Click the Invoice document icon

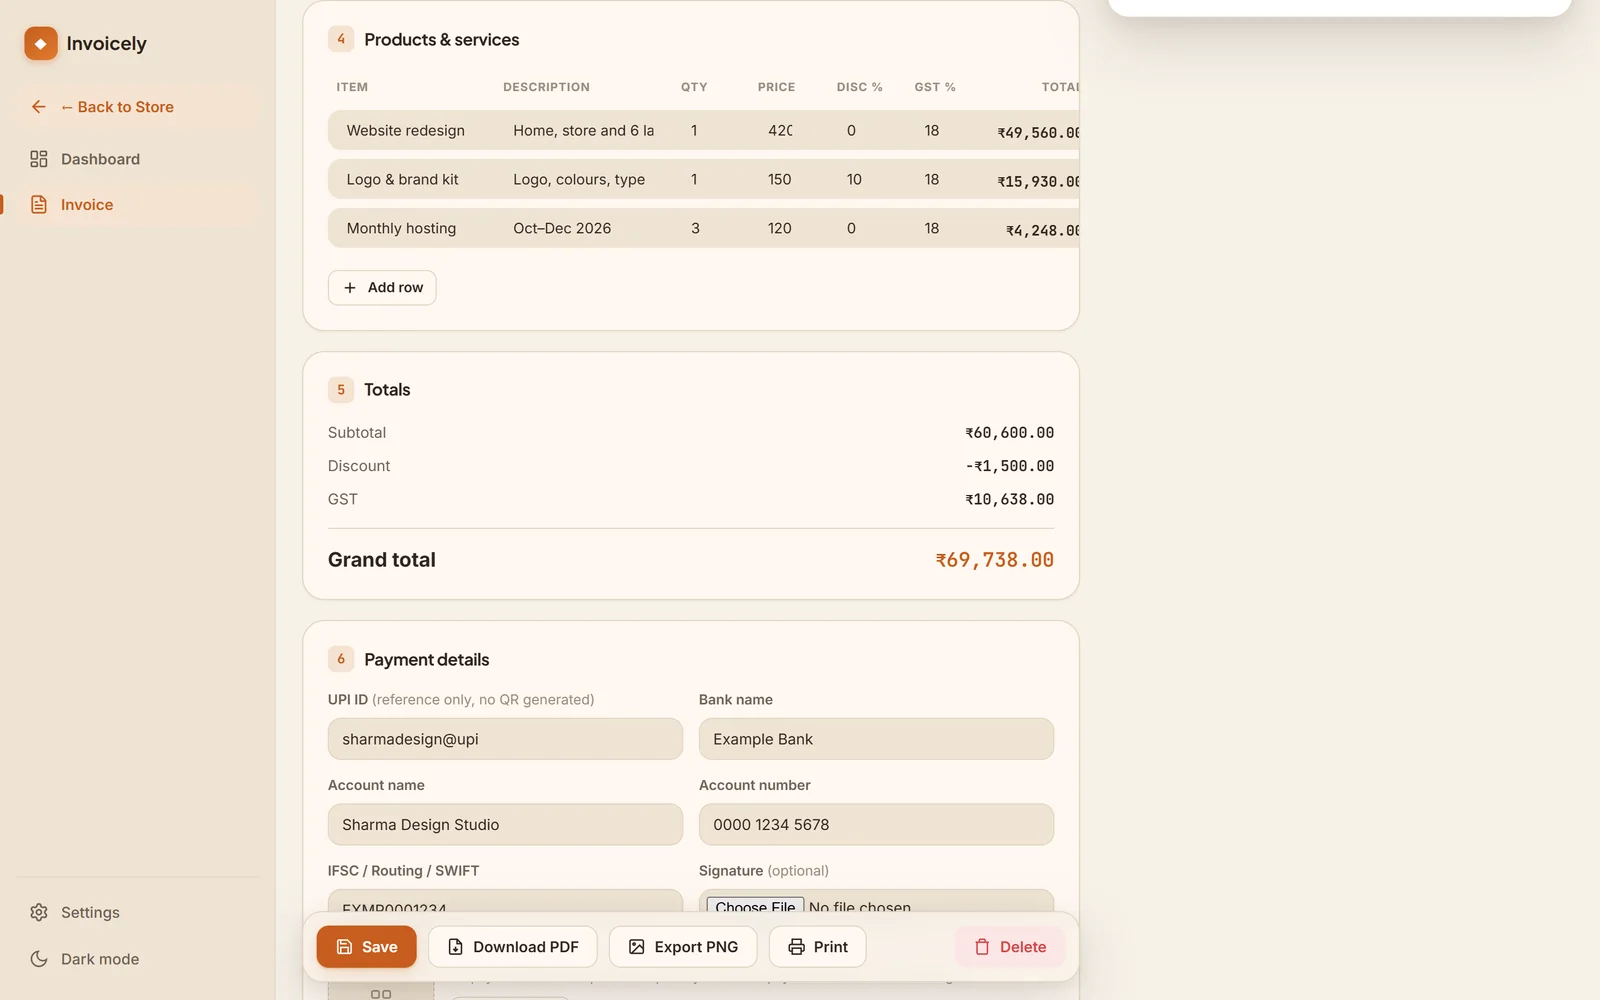[x=39, y=205]
